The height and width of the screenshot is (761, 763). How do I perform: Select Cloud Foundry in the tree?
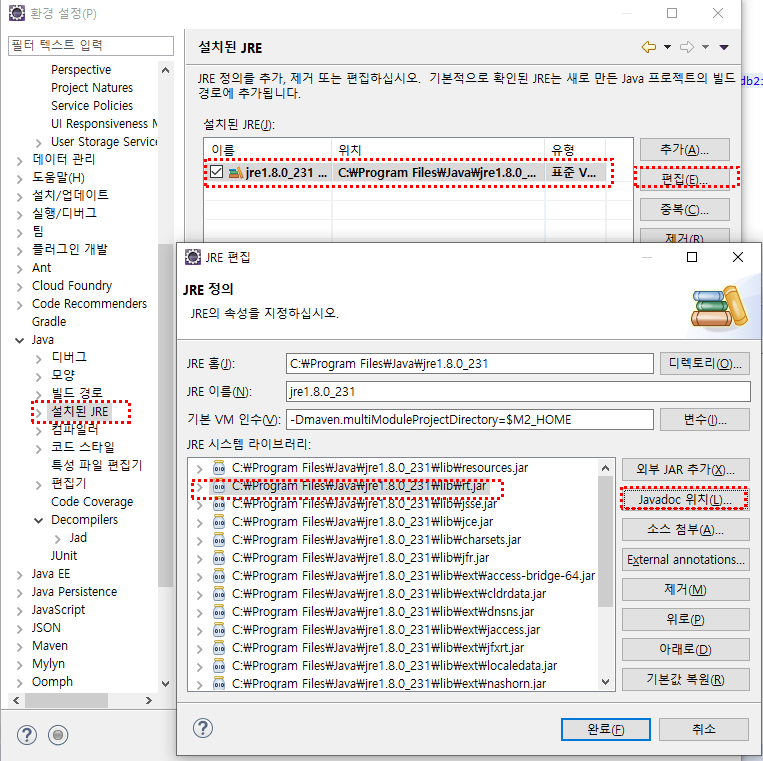[x=72, y=286]
